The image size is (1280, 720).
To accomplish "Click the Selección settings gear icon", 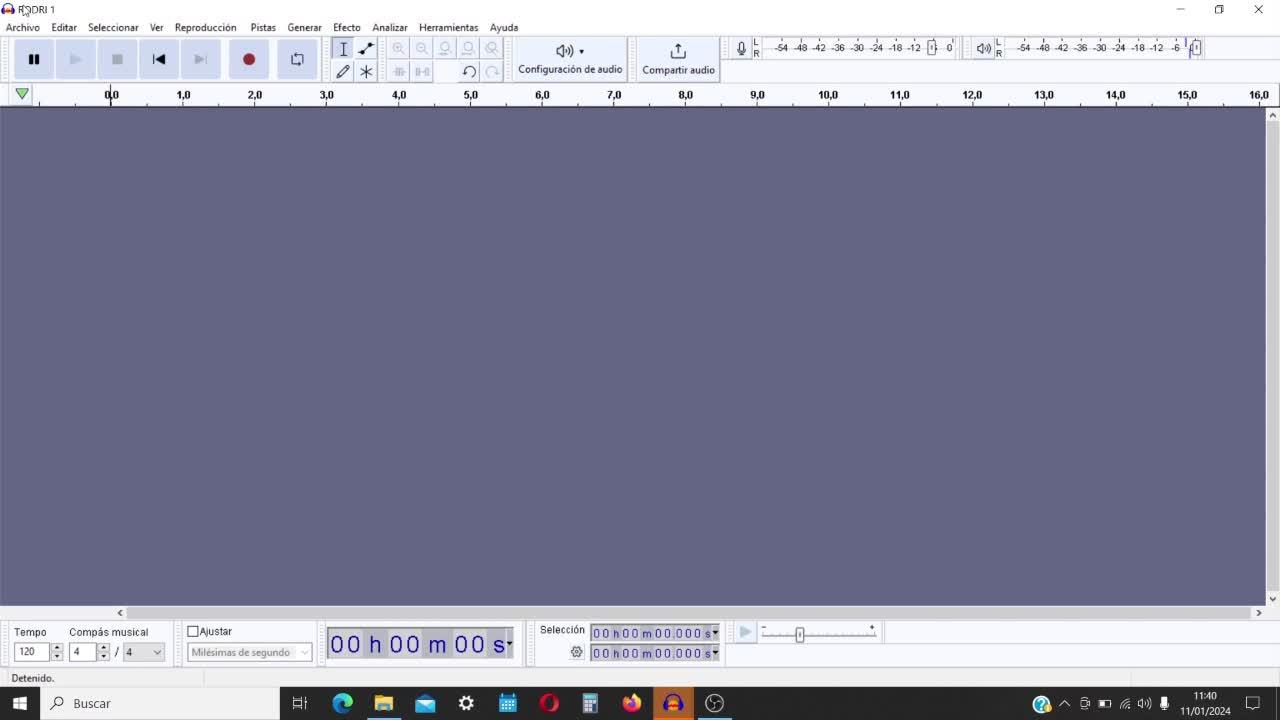I will click(x=577, y=652).
